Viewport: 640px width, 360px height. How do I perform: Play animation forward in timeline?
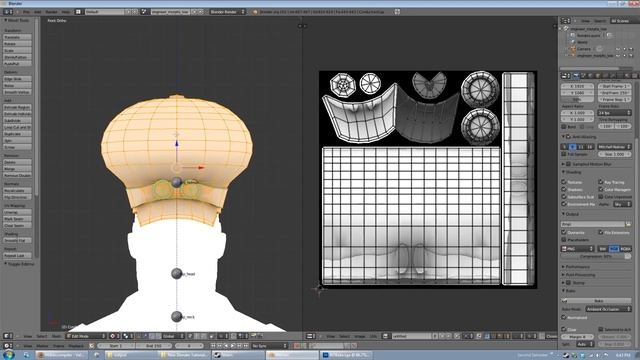233,346
